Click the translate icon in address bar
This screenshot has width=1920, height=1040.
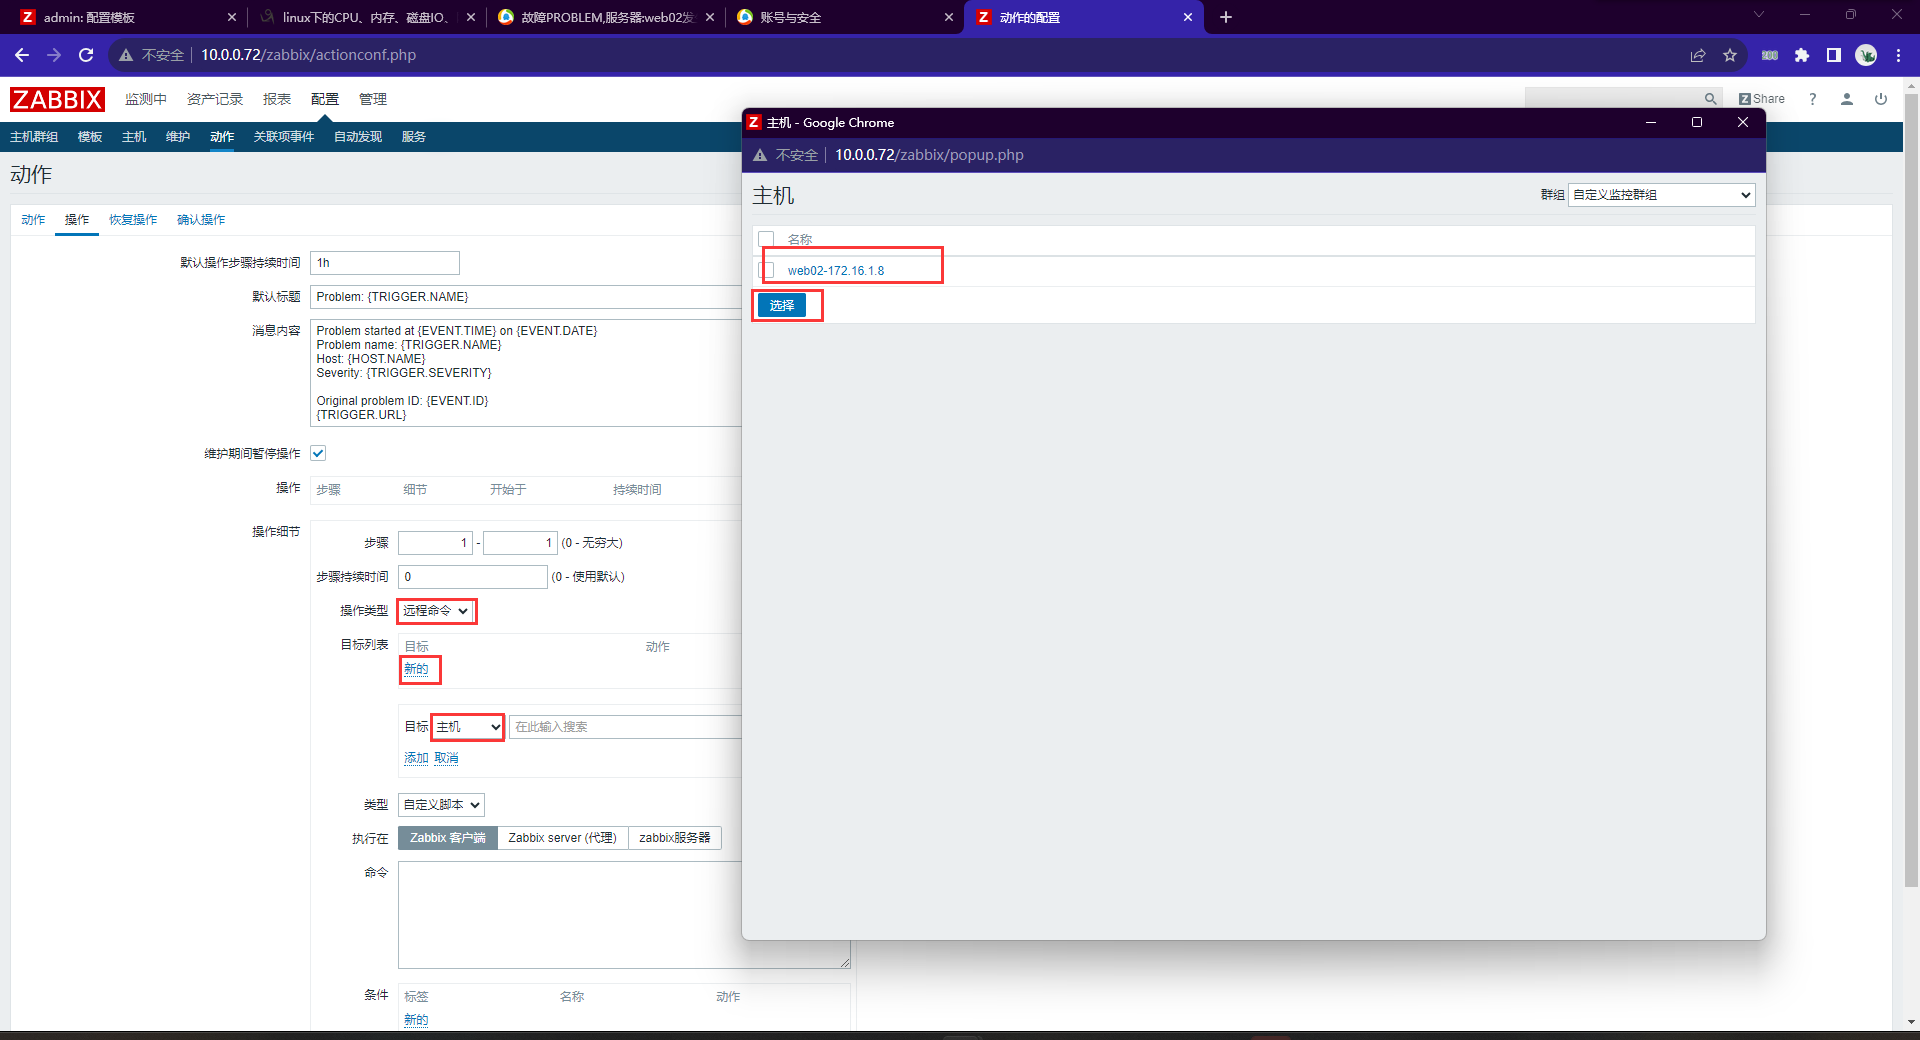1770,55
